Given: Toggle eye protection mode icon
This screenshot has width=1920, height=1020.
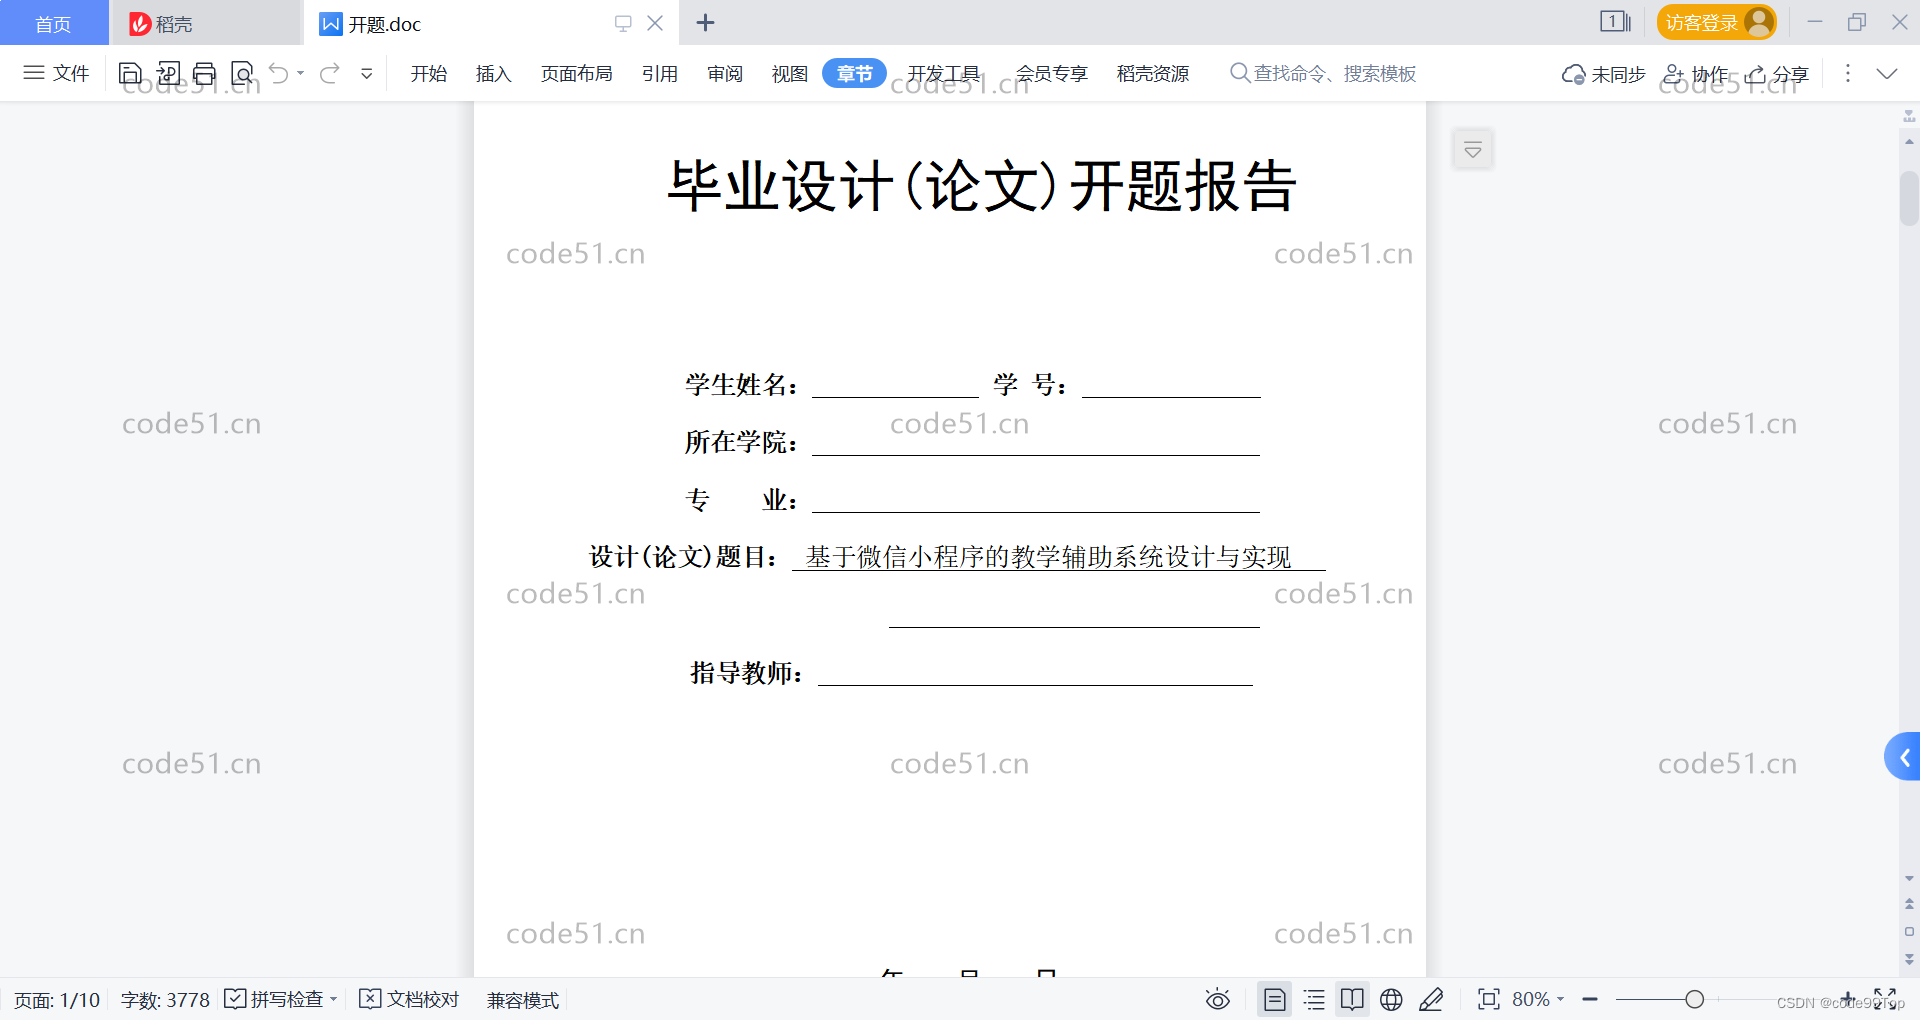Looking at the screenshot, I should click(1217, 999).
